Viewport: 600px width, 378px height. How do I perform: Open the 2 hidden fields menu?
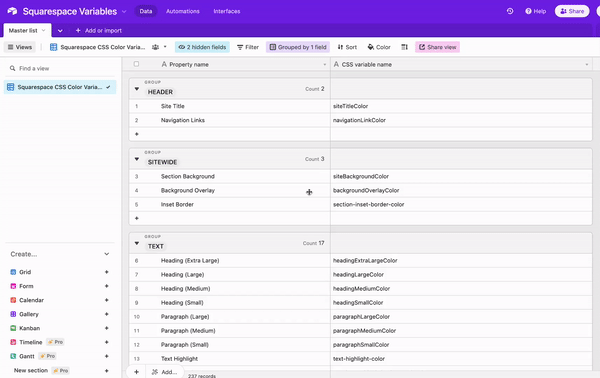point(202,47)
